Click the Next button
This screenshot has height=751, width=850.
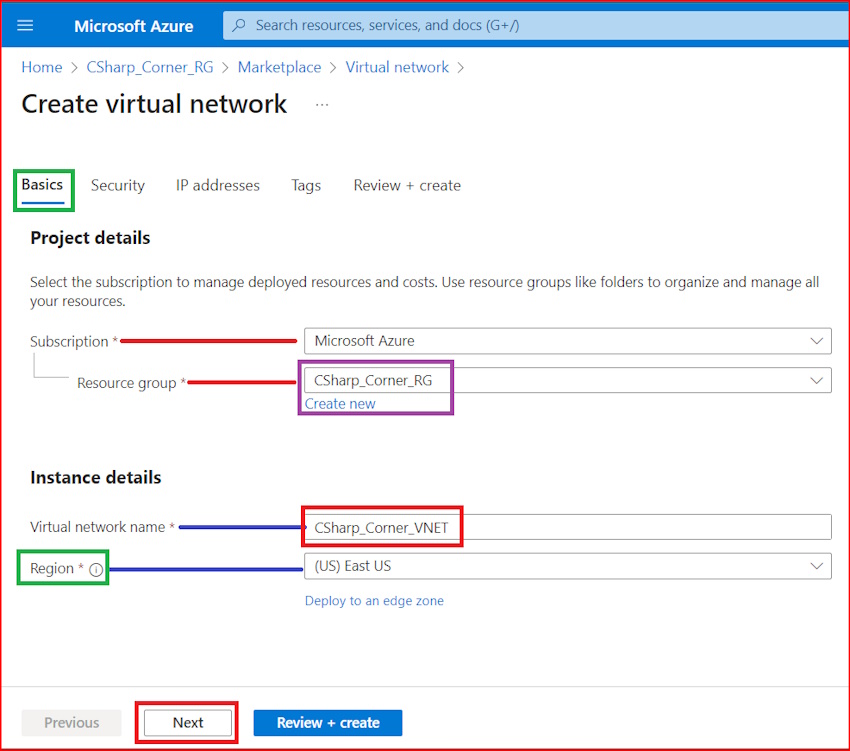186,722
